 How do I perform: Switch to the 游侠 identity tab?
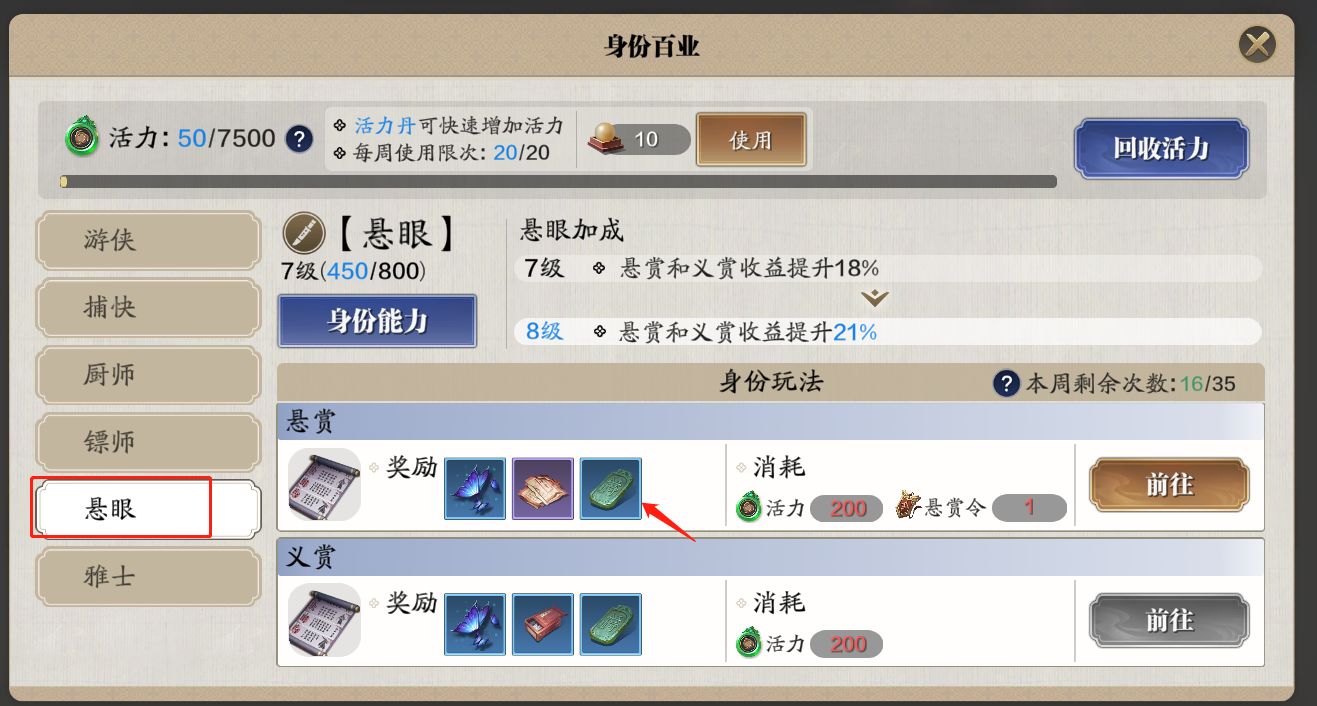[x=148, y=240]
